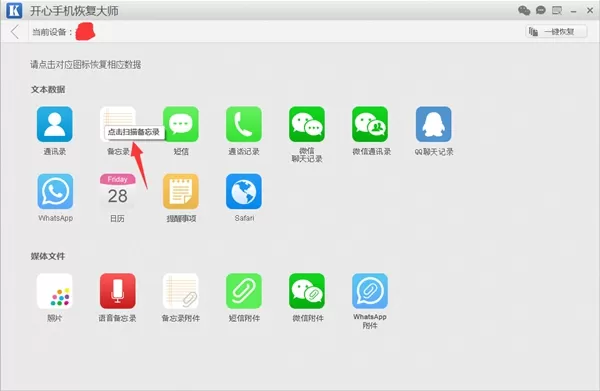The width and height of the screenshot is (600, 391).
Task: Select the 微信通讯录 WeChat contacts icon
Action: [x=370, y=124]
